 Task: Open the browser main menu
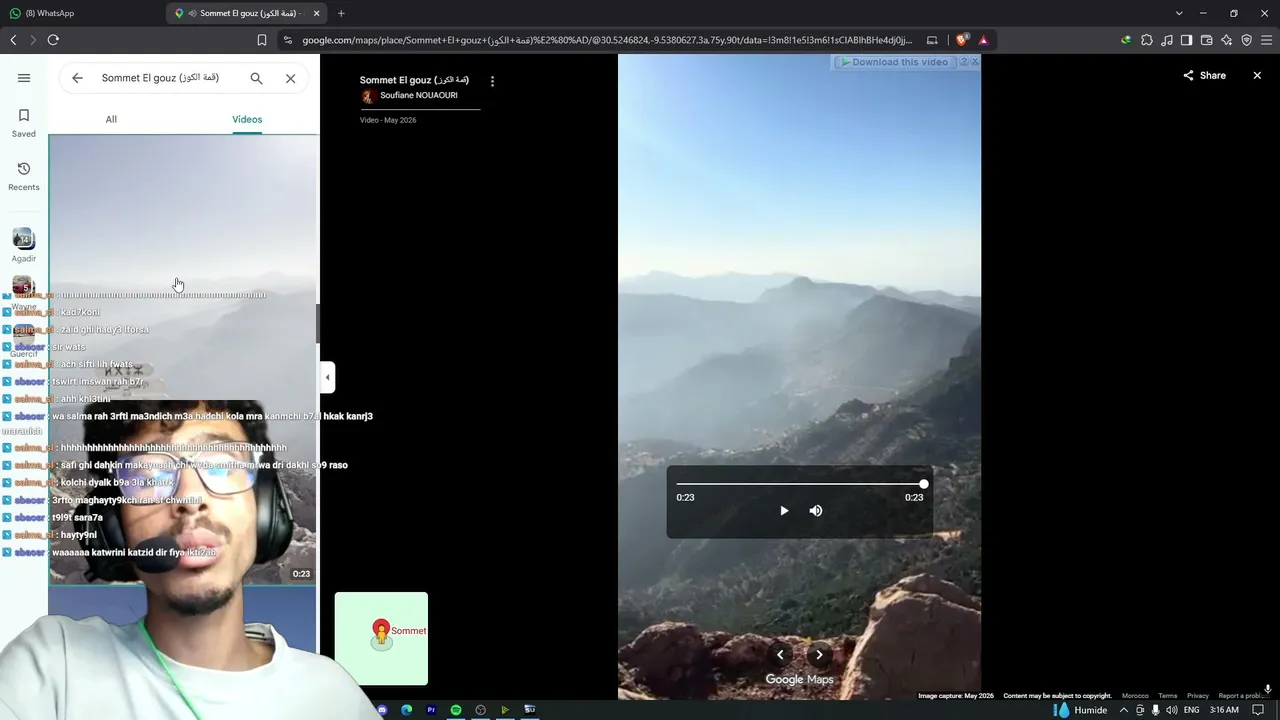click(1266, 40)
